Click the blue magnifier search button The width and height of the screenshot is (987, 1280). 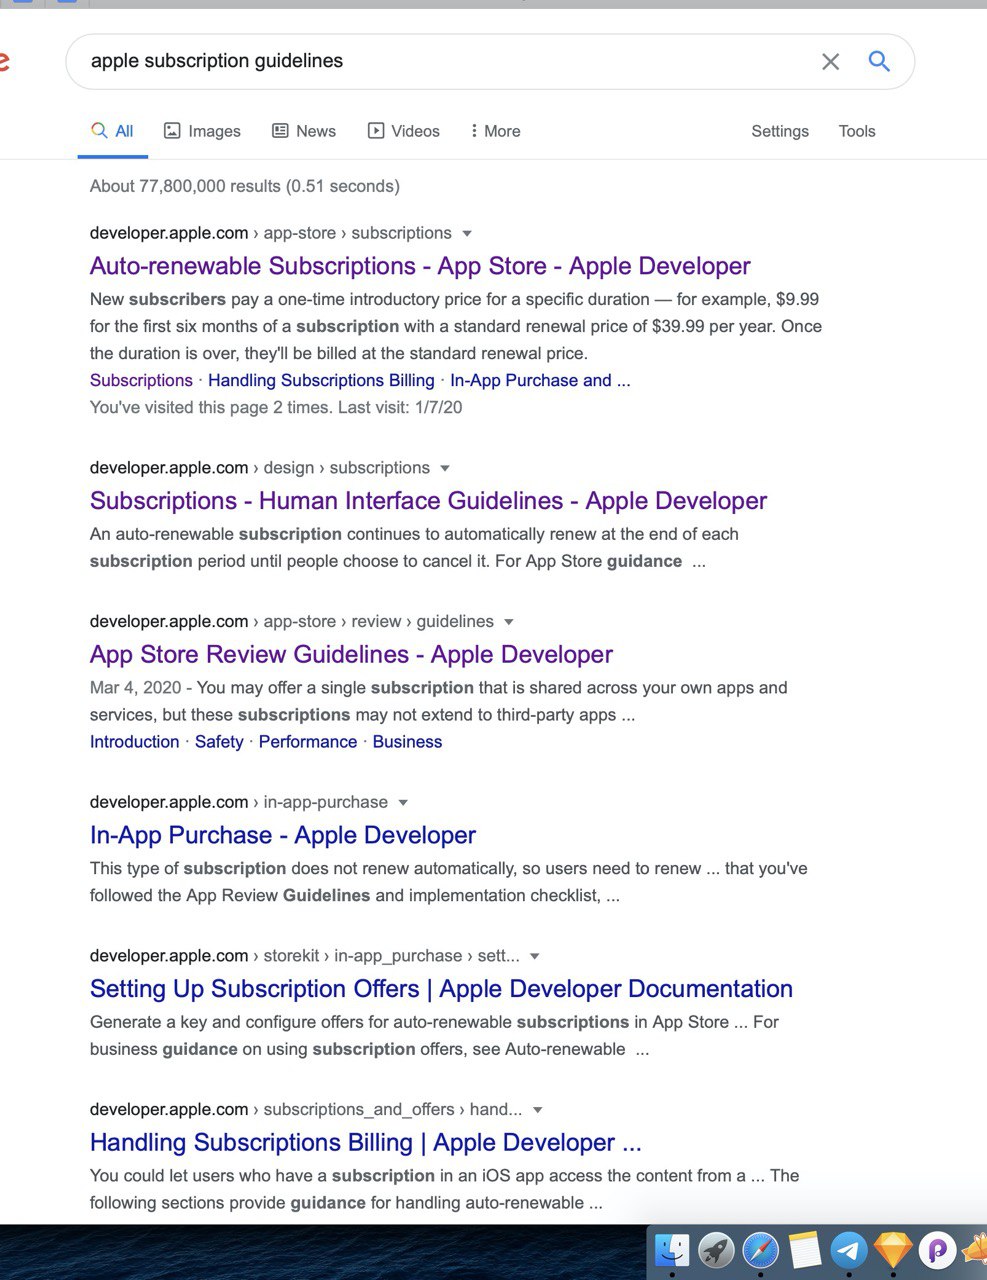(879, 61)
